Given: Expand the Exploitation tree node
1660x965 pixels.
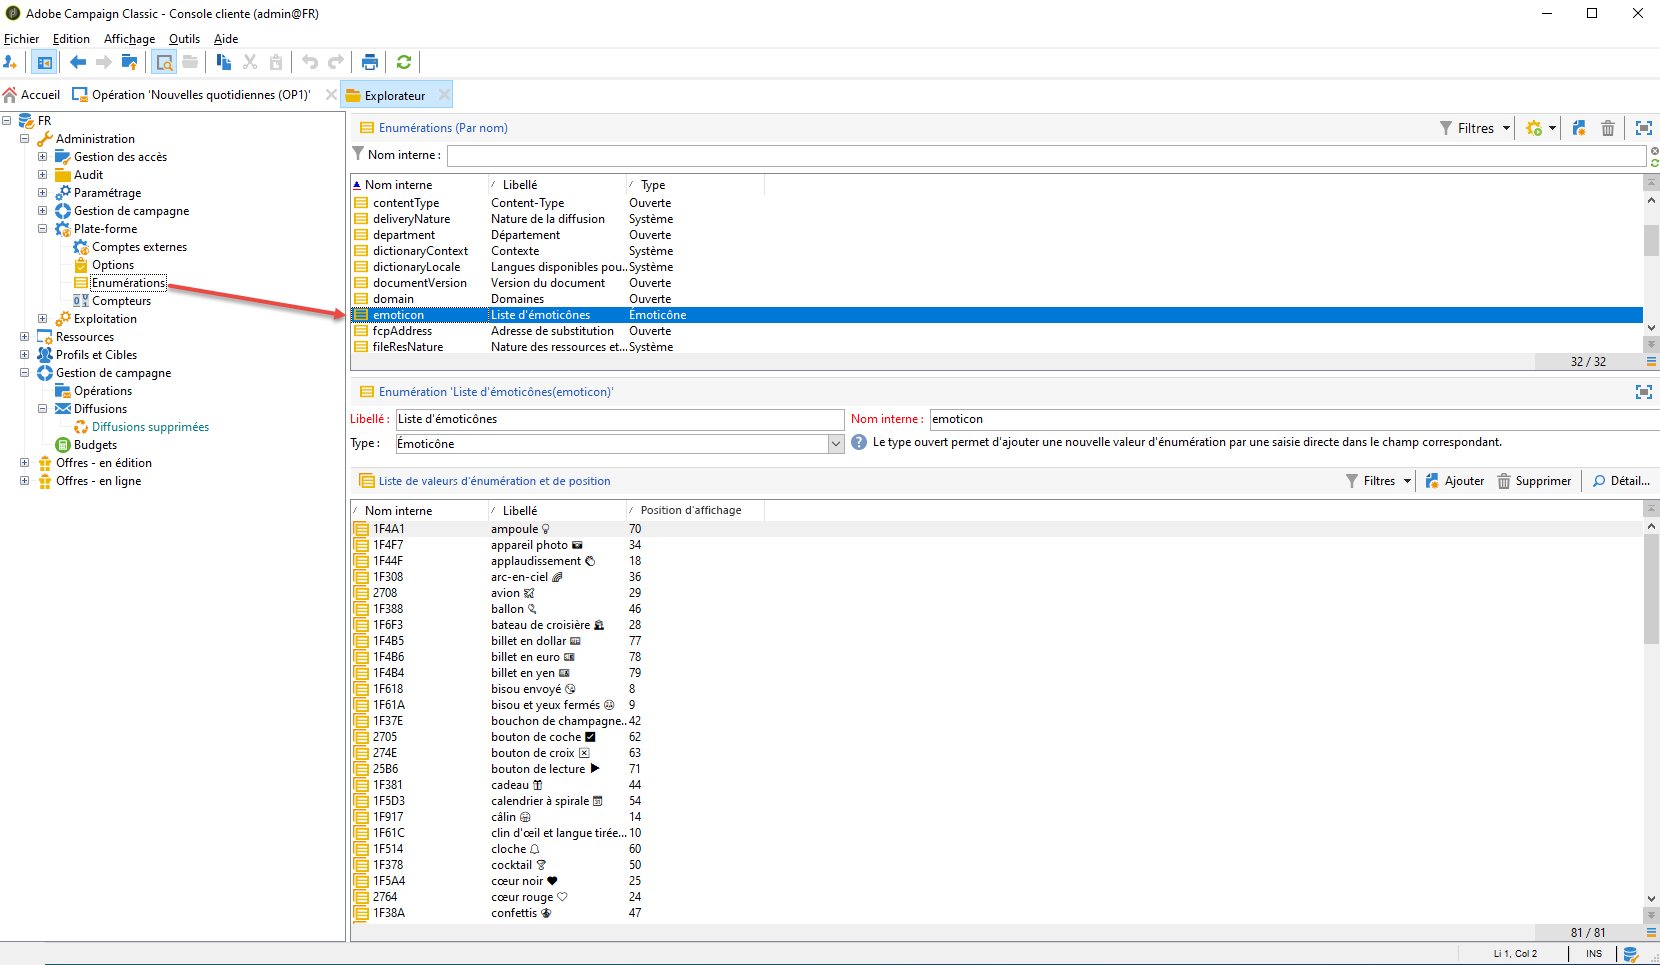Looking at the screenshot, I should (43, 319).
